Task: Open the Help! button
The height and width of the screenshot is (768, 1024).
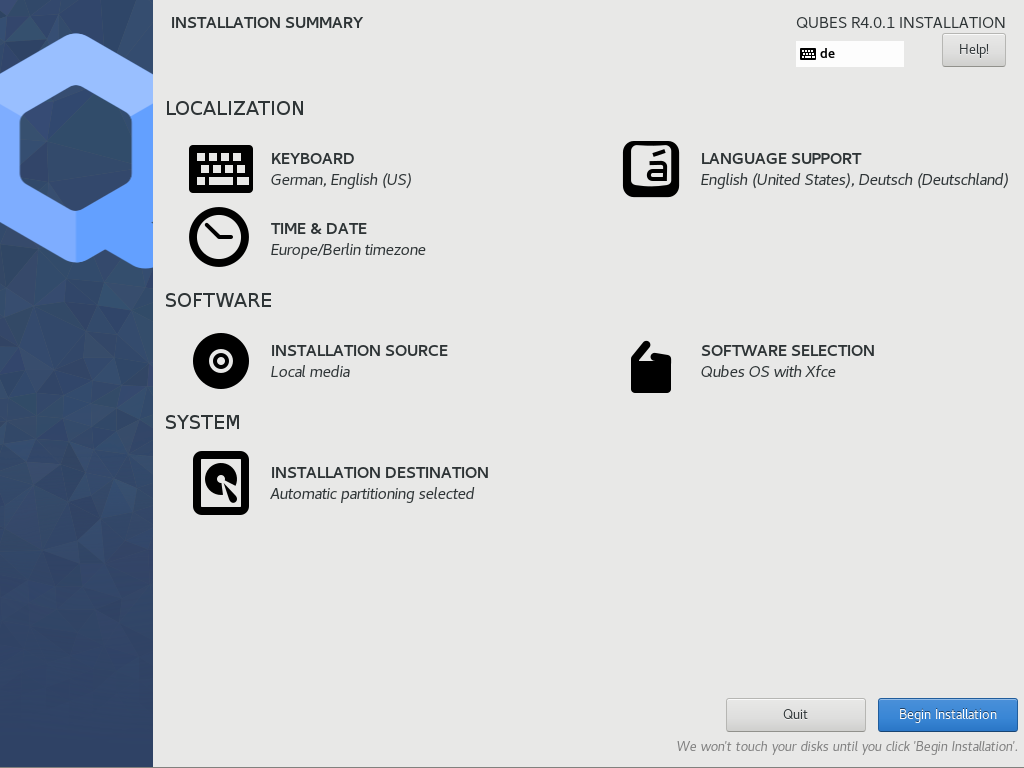Action: [974, 50]
